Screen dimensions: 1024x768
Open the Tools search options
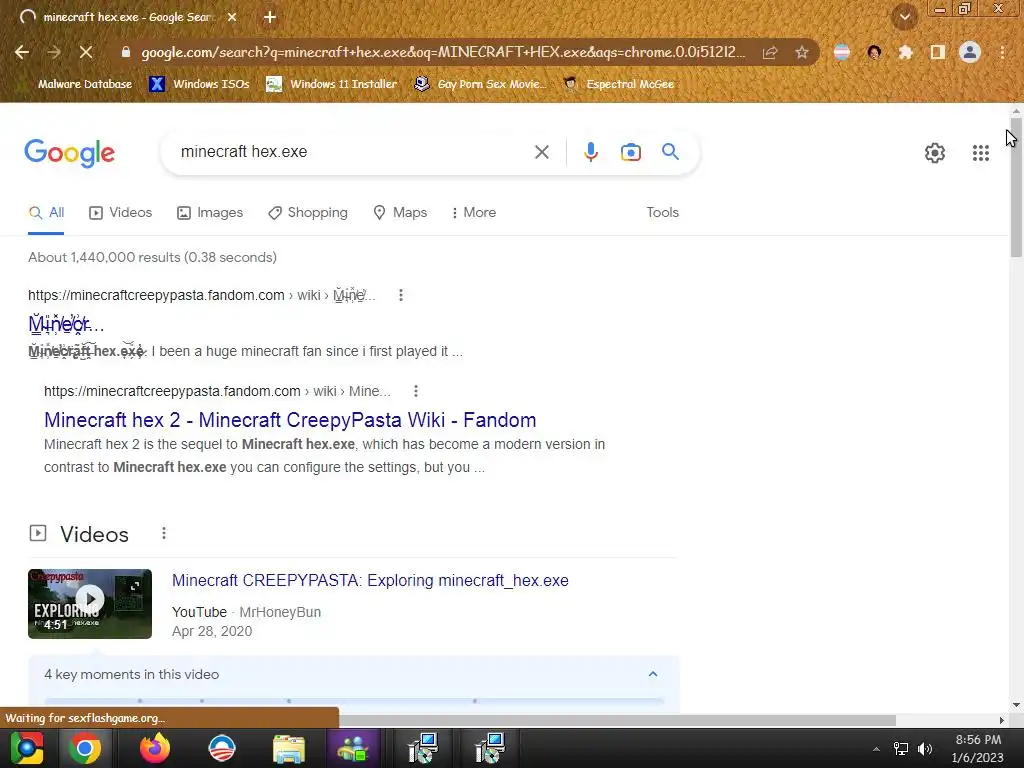click(662, 213)
